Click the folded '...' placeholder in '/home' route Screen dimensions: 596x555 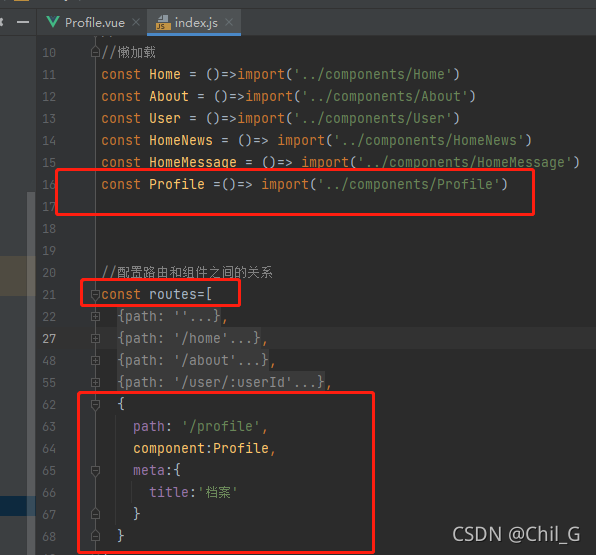241,338
